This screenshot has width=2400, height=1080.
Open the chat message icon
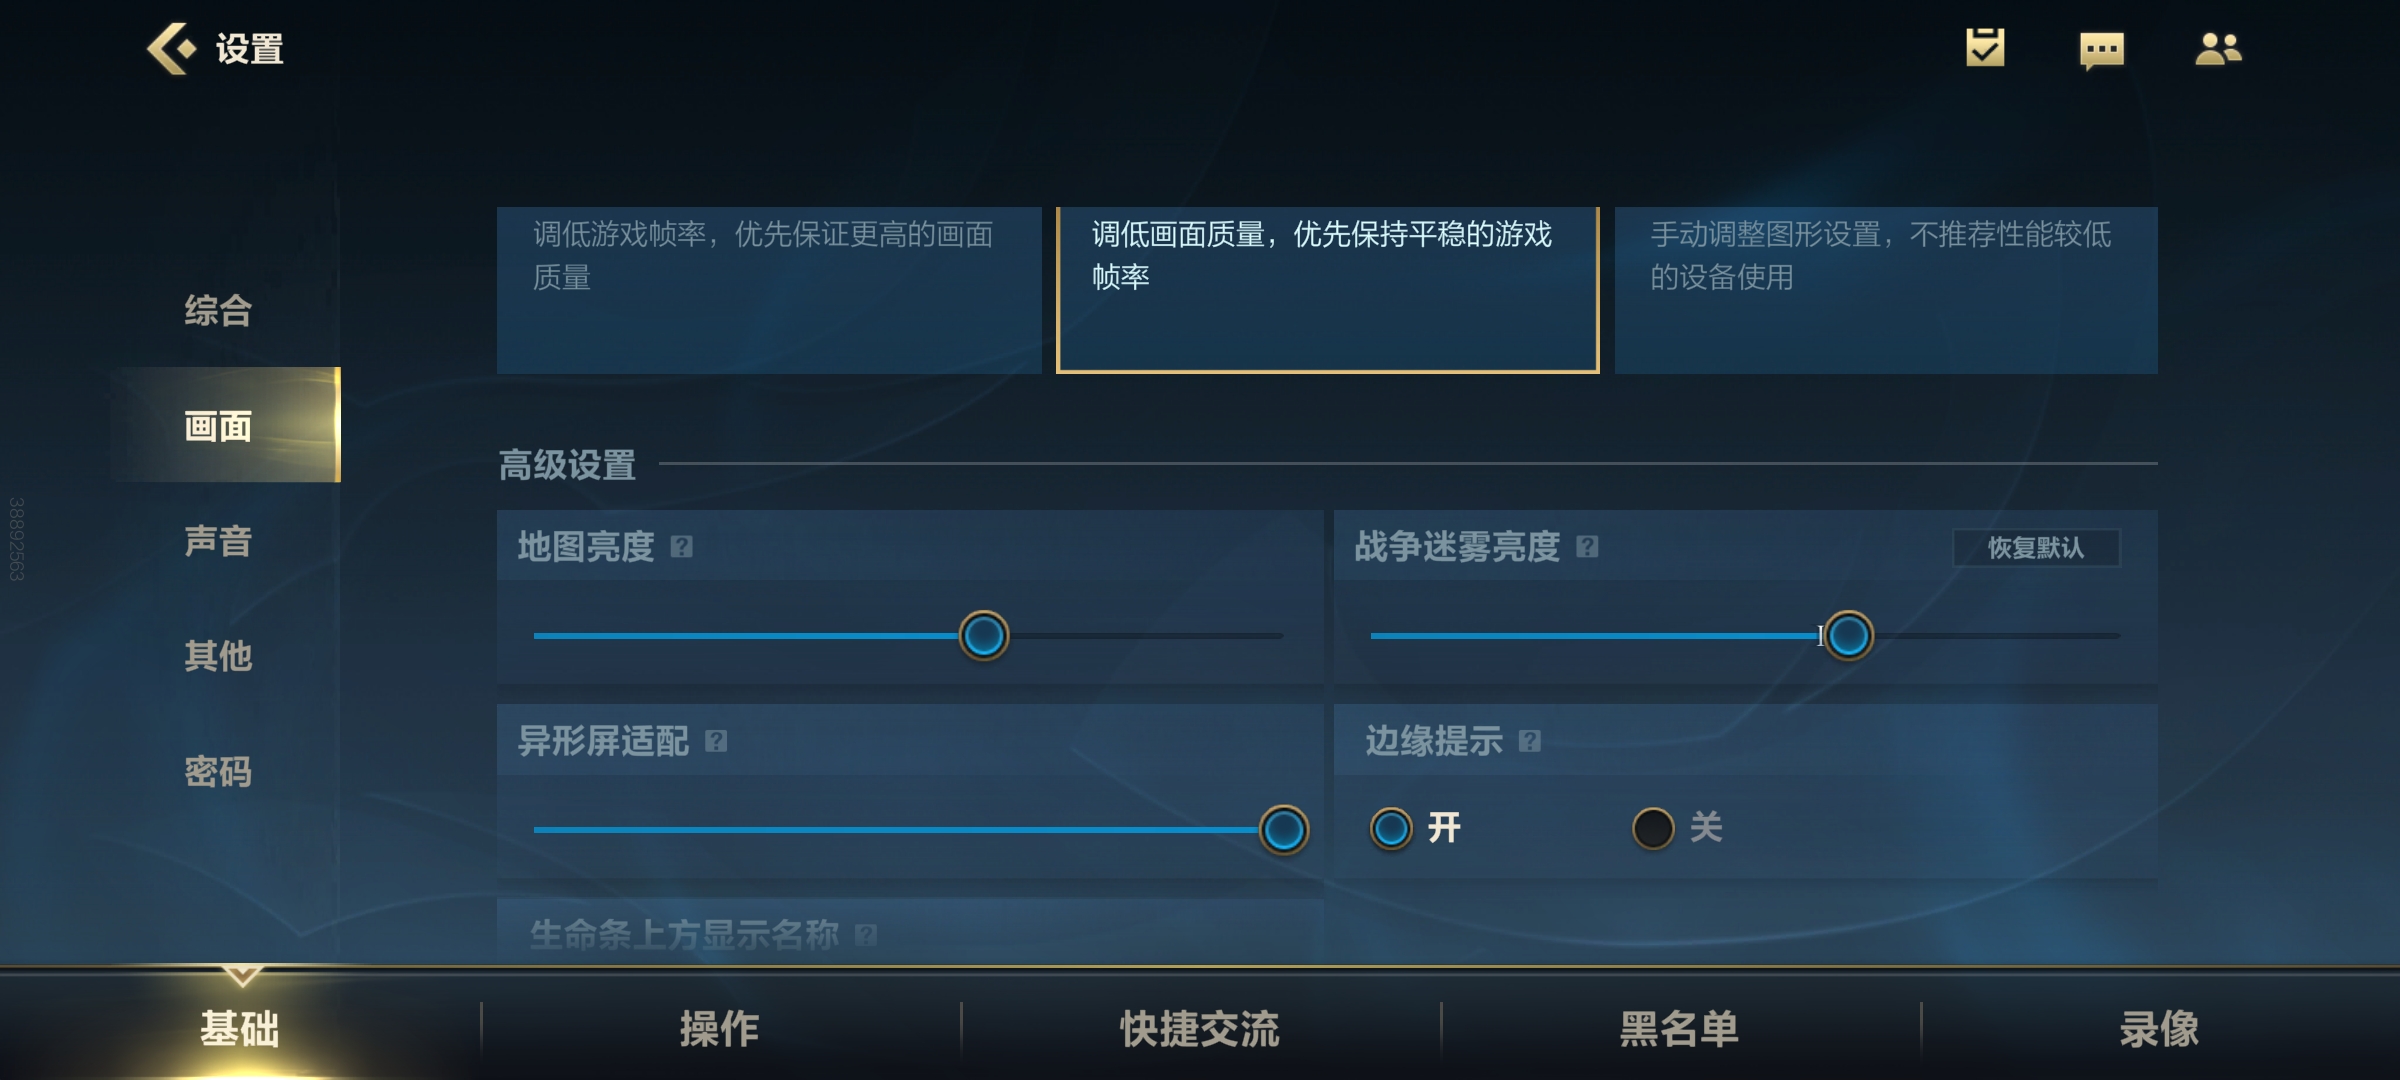tap(2101, 49)
